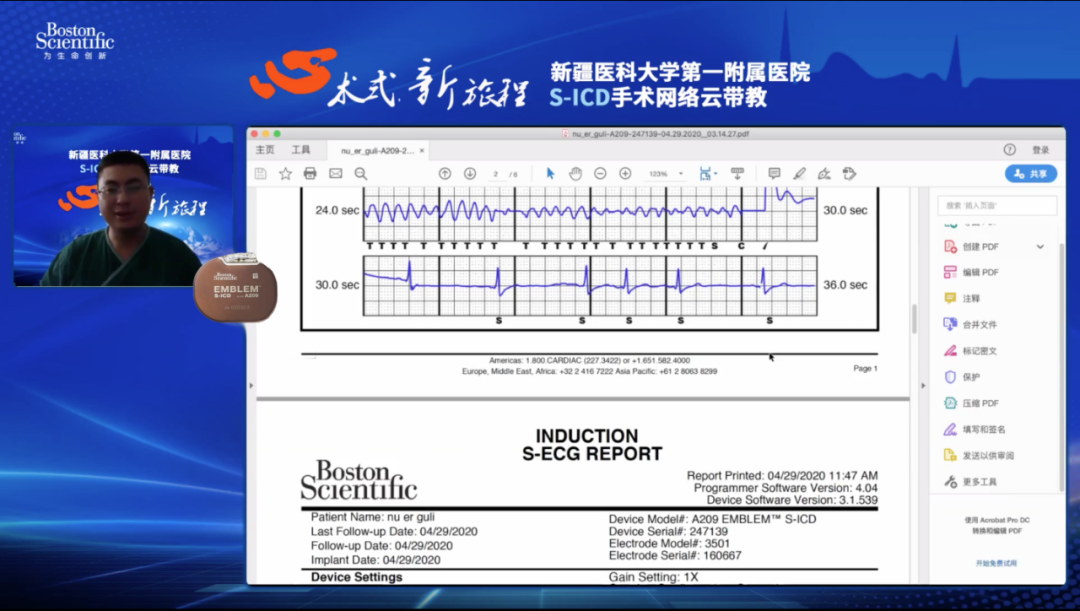Image resolution: width=1080 pixels, height=611 pixels.
Task: Click the zoom out minus icon
Action: [600, 174]
